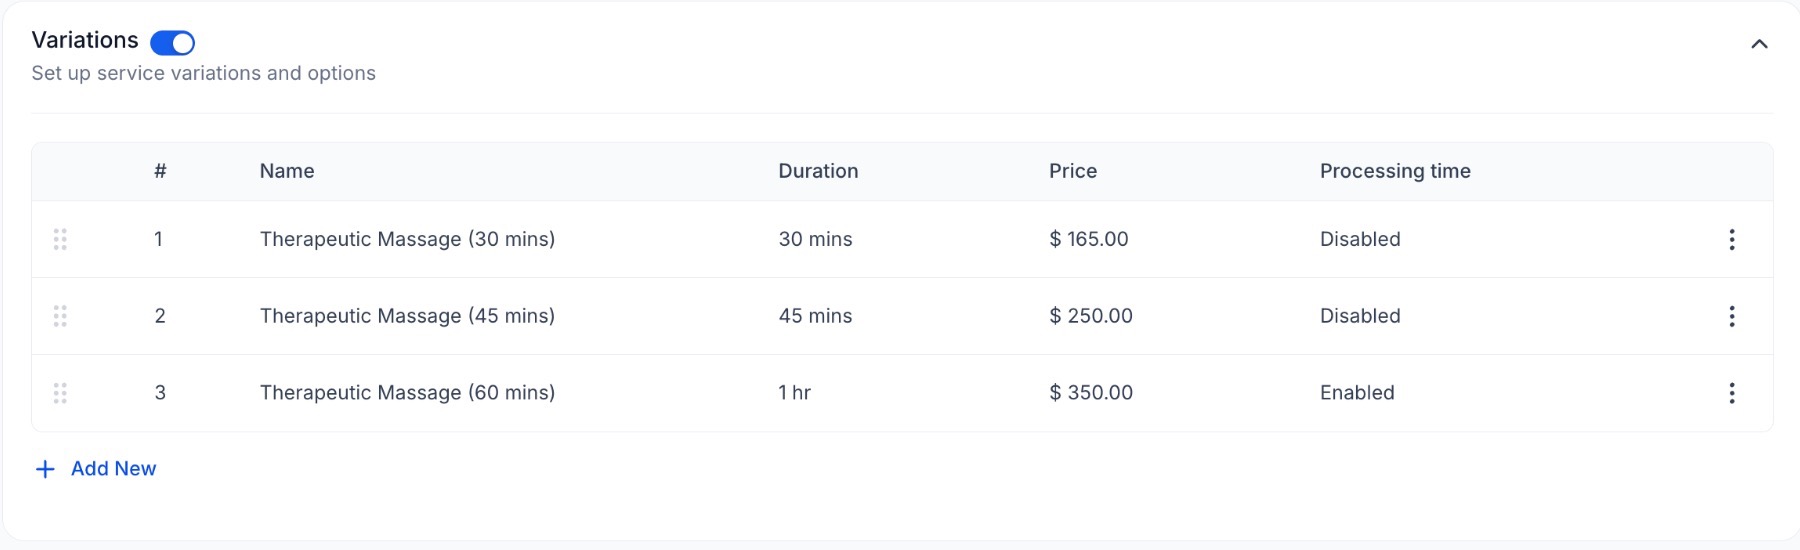Select Therapeutic Massage (30 mins) name
The width and height of the screenshot is (1800, 550).
407,240
